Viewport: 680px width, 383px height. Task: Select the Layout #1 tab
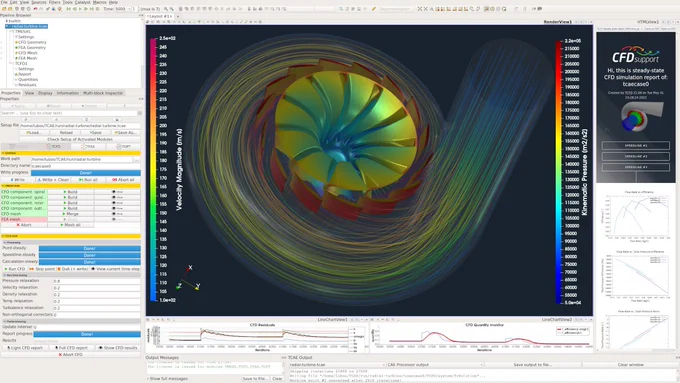(x=159, y=16)
